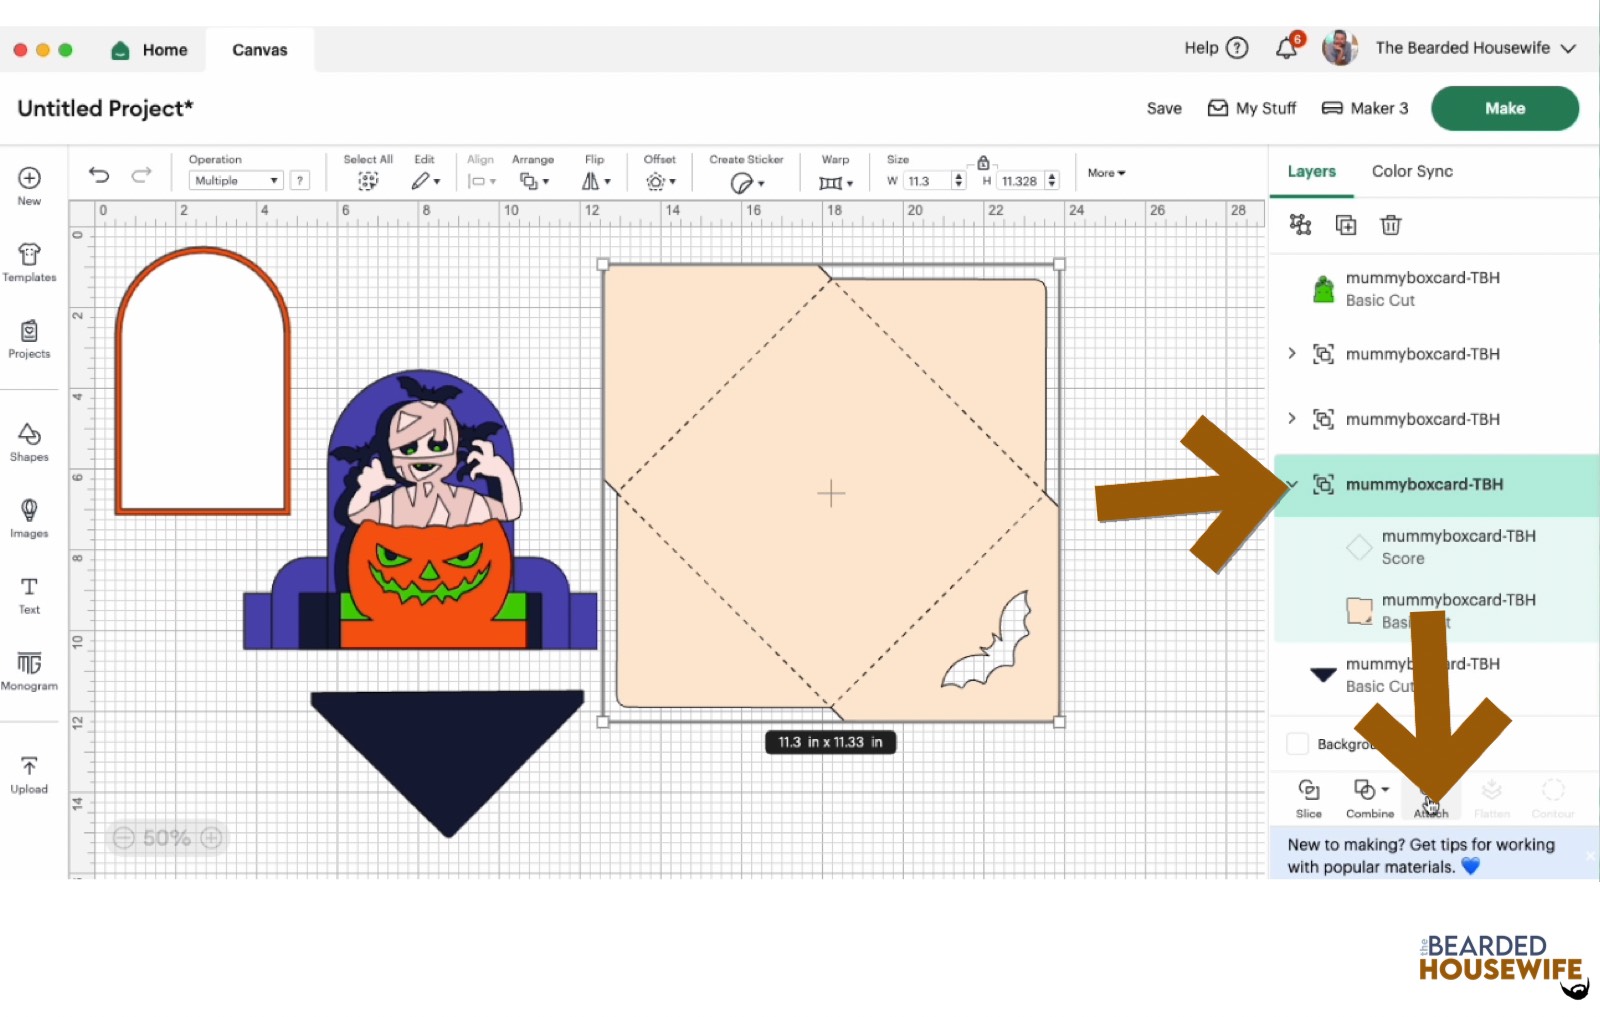Screen dimensions: 1600x1017
Task: Click the green Make button
Action: tap(1504, 108)
